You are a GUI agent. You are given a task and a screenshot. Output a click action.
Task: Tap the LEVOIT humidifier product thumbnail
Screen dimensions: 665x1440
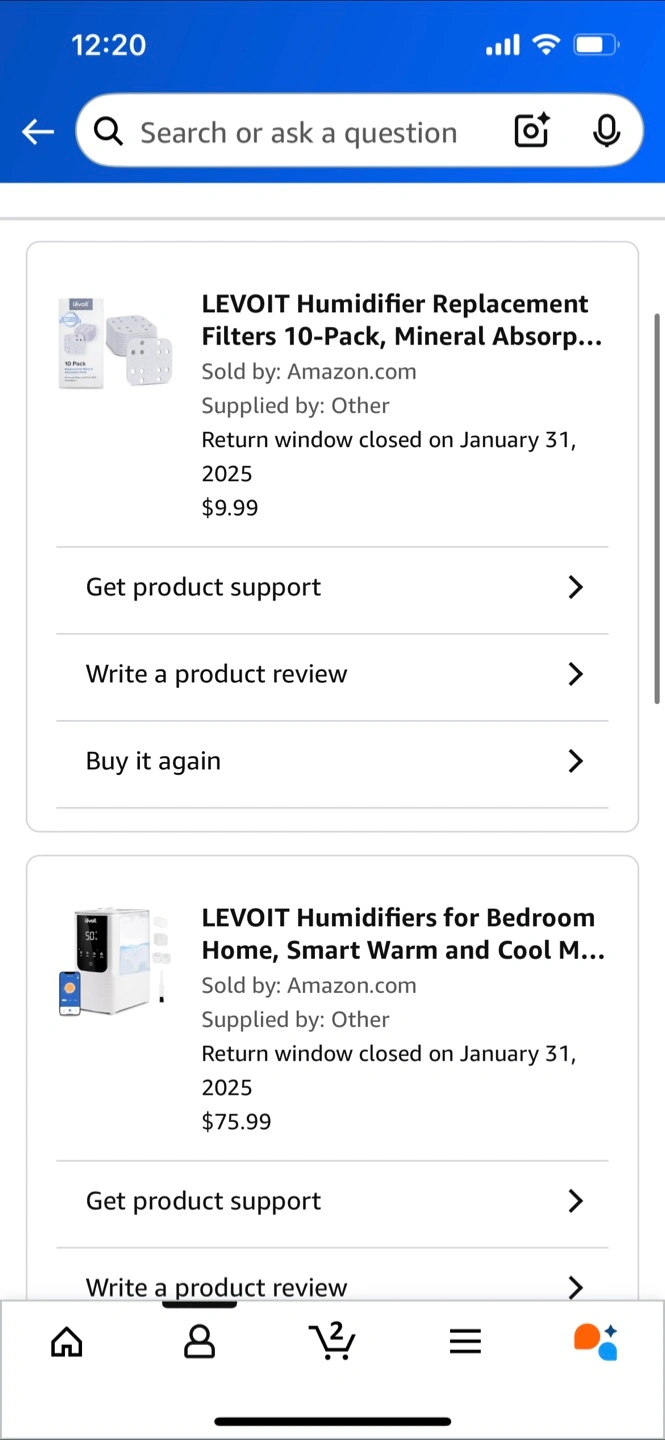[114, 962]
